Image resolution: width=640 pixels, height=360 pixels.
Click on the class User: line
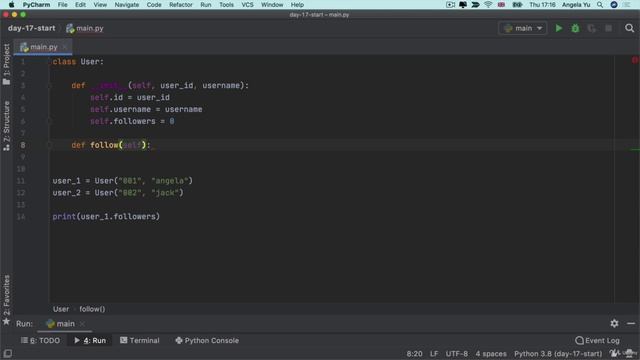click(78, 62)
